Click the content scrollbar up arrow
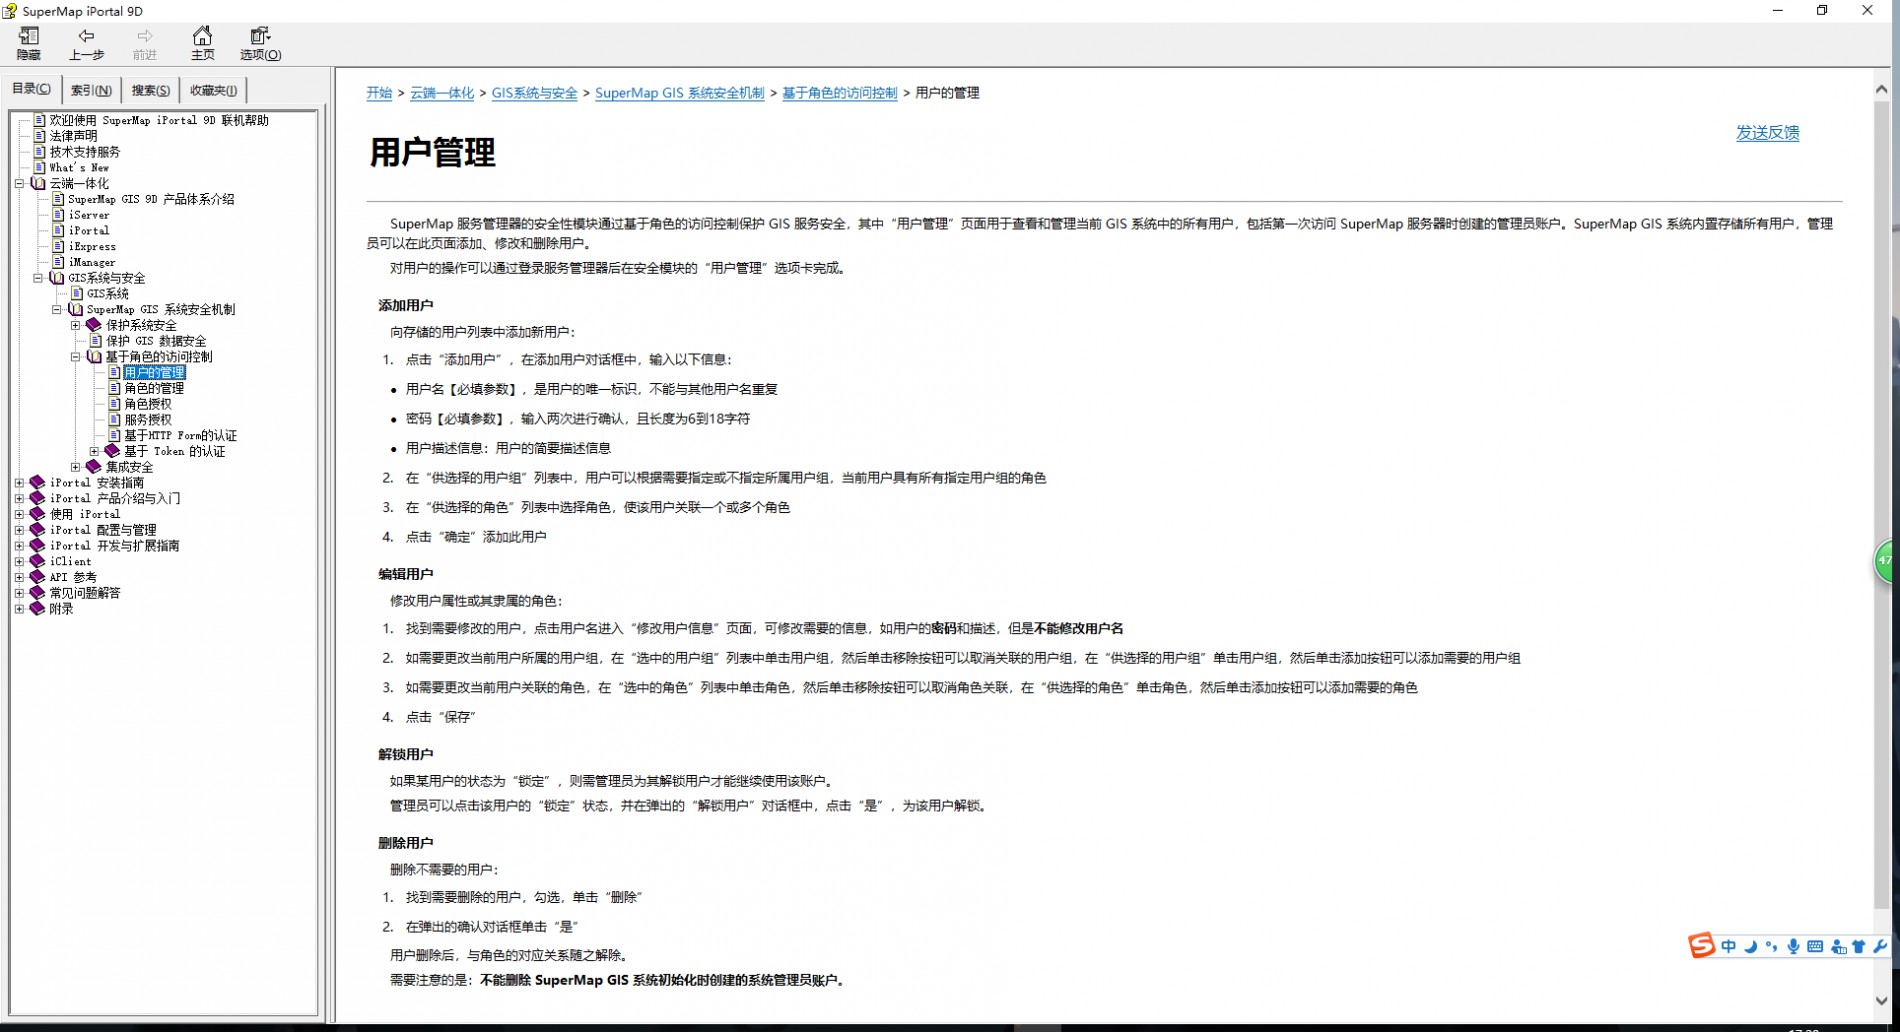Viewport: 1900px width, 1032px height. coord(1881,89)
